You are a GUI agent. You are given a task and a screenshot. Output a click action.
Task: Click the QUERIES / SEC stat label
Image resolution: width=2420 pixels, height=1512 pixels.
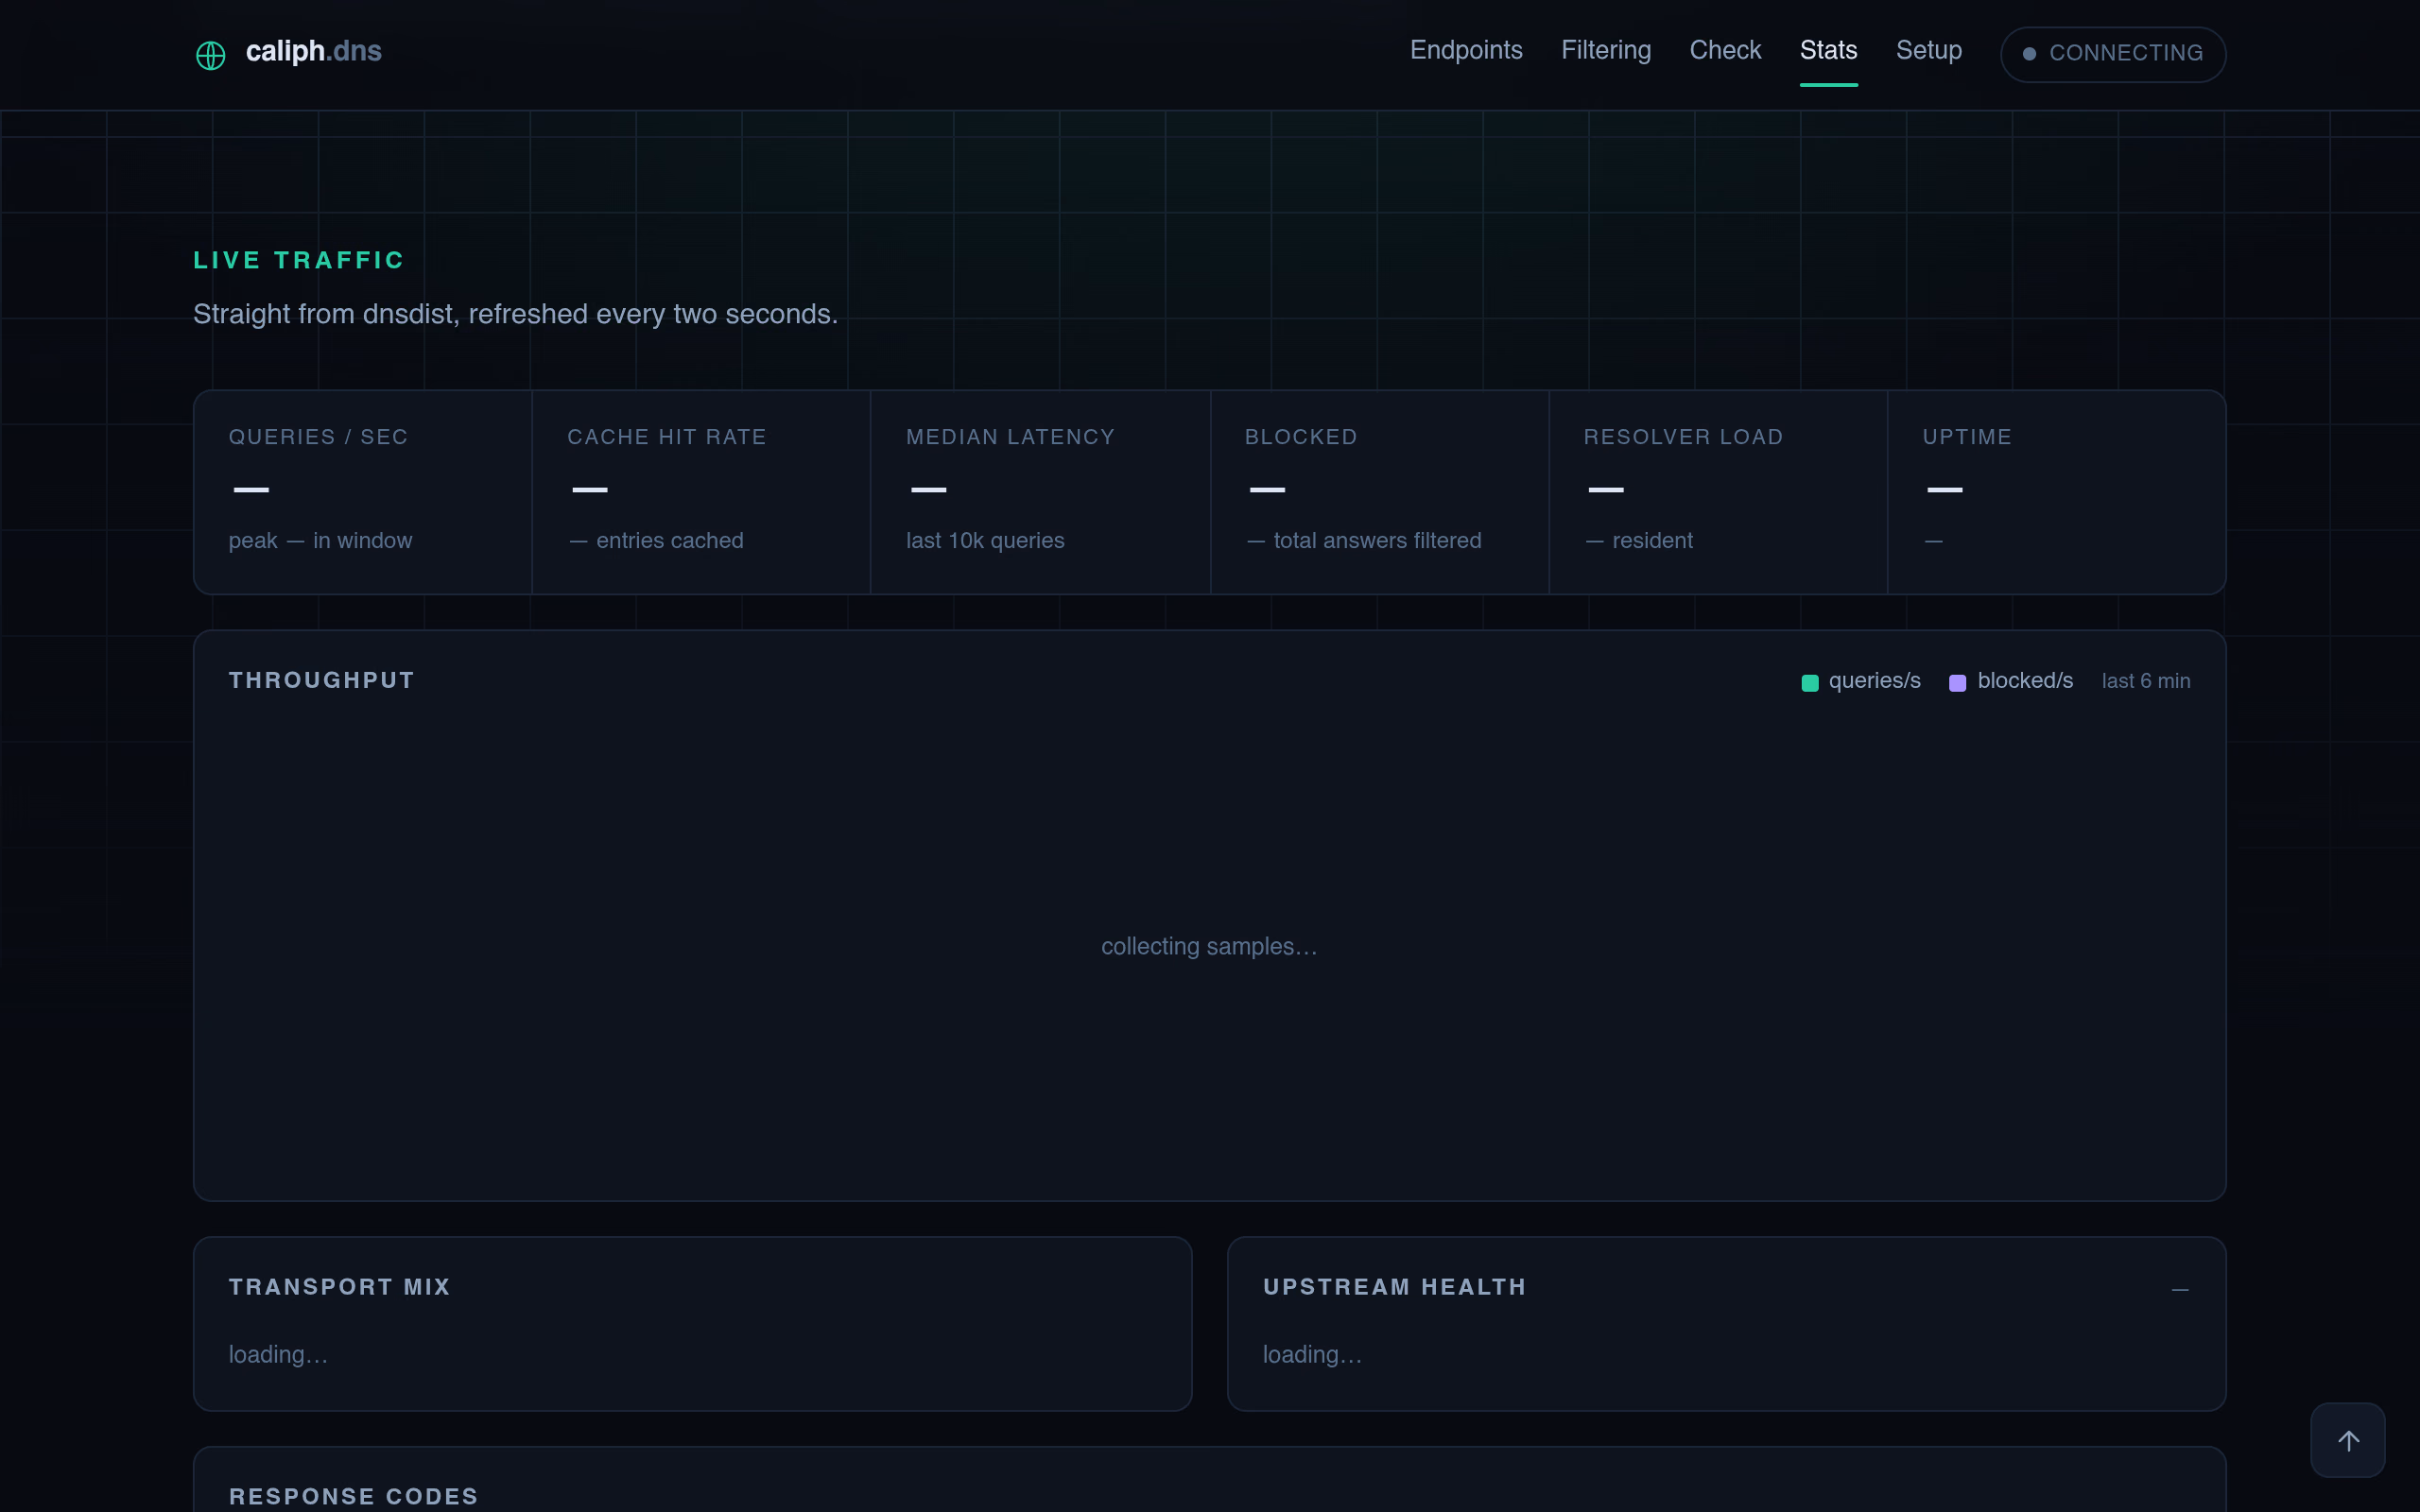tap(318, 437)
